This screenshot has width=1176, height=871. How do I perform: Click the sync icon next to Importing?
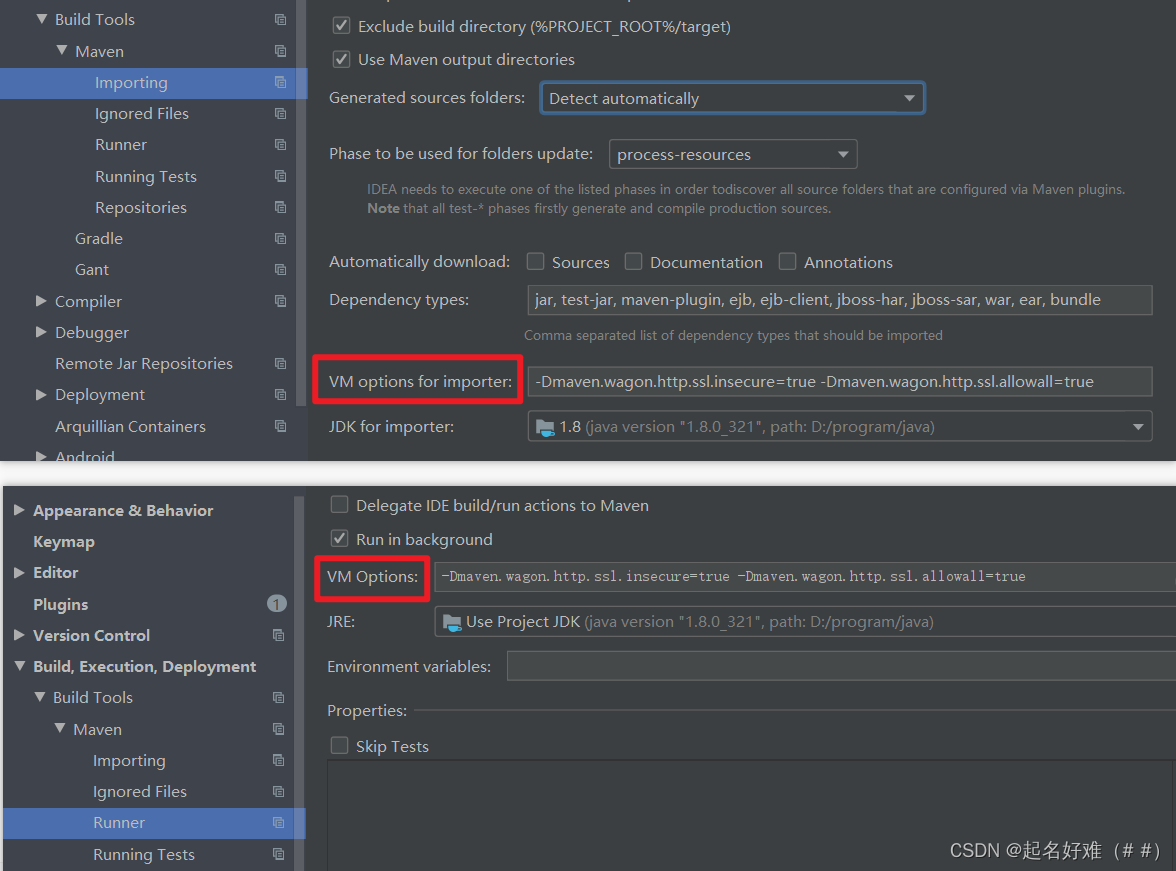tap(280, 83)
